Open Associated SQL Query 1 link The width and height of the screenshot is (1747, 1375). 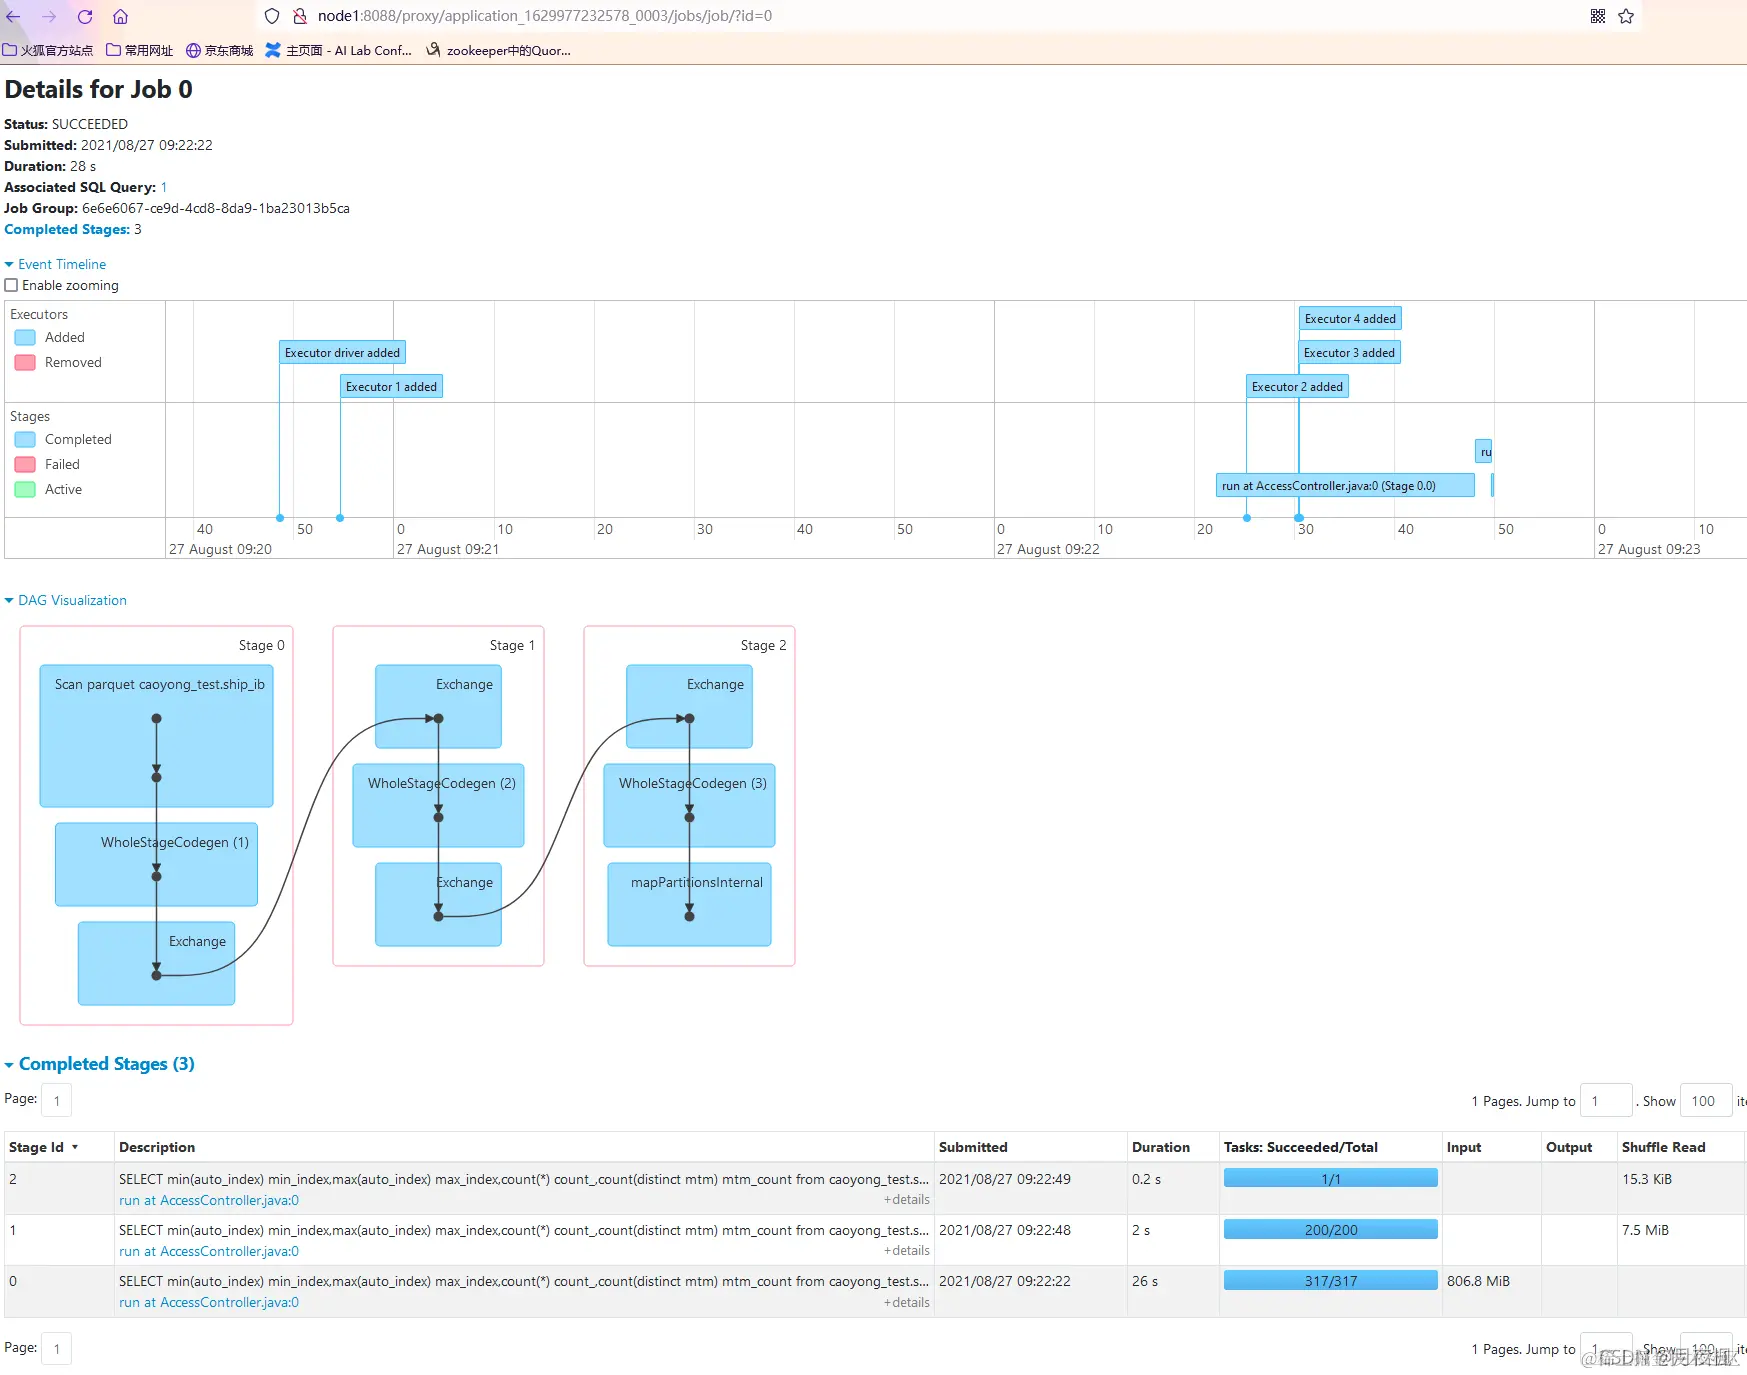pyautogui.click(x=164, y=187)
